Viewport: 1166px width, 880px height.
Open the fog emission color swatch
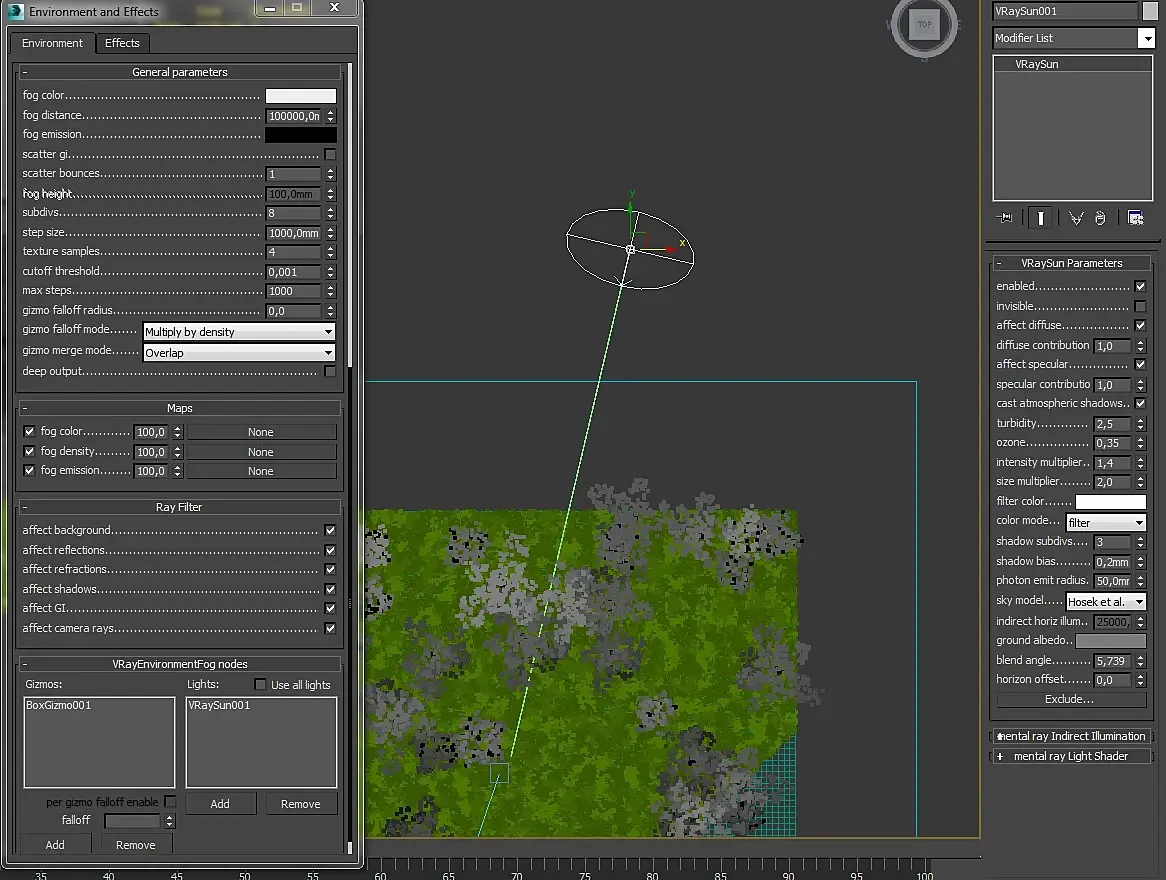click(x=300, y=135)
